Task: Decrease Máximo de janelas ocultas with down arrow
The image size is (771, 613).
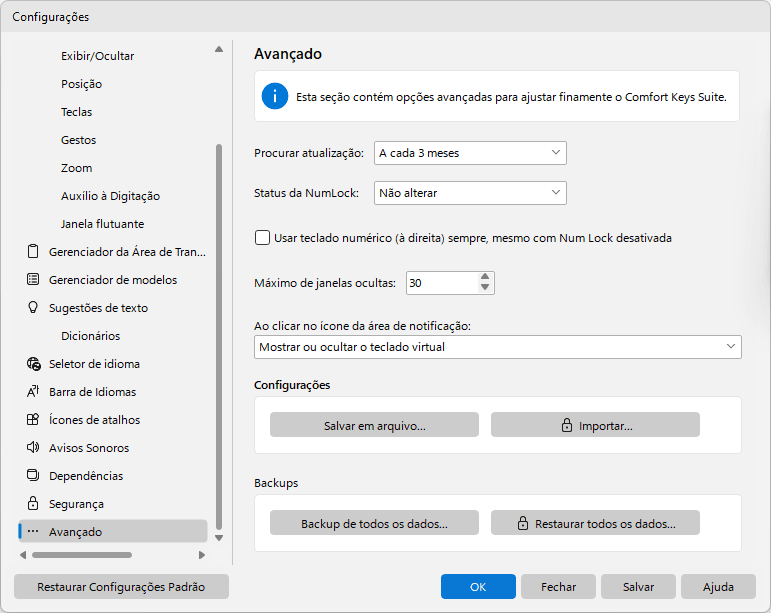Action: [485, 288]
